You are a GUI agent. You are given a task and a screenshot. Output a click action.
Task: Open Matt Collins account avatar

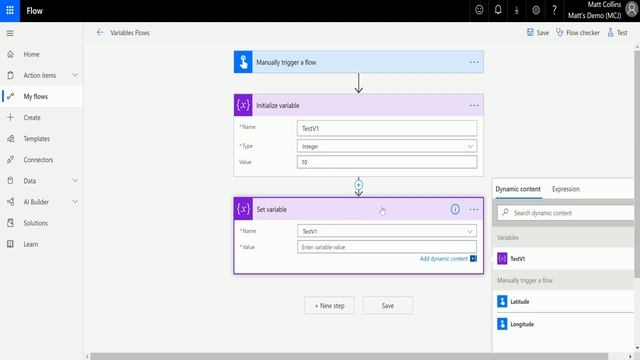point(632,10)
